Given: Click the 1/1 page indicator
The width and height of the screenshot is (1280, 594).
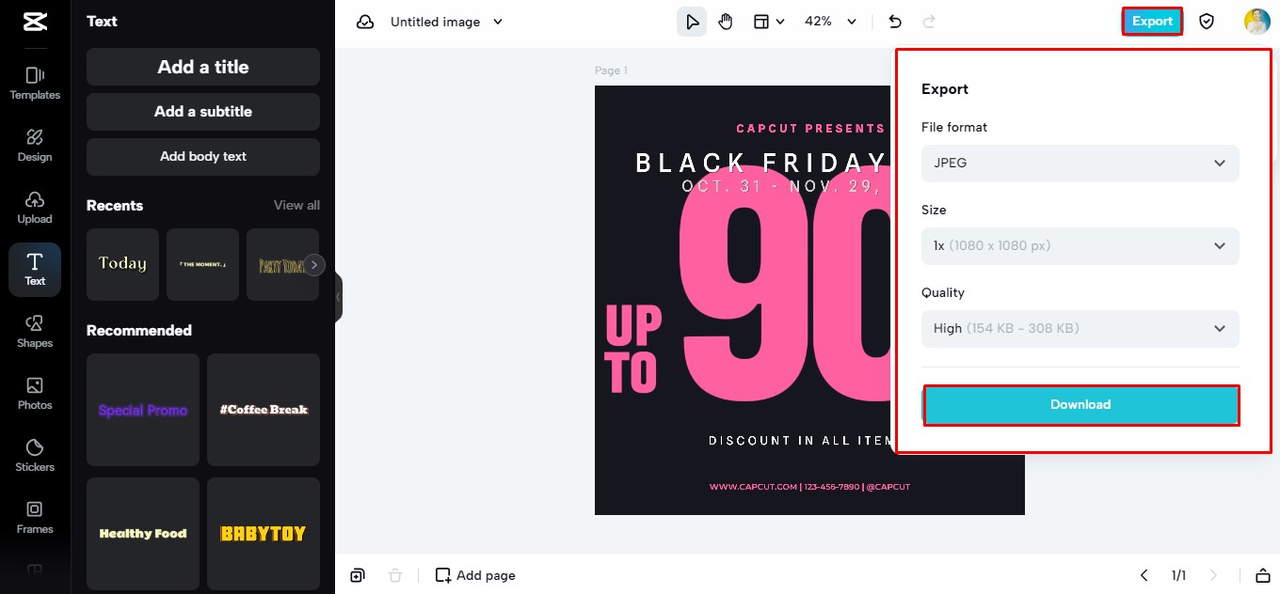Looking at the screenshot, I should (1179, 575).
